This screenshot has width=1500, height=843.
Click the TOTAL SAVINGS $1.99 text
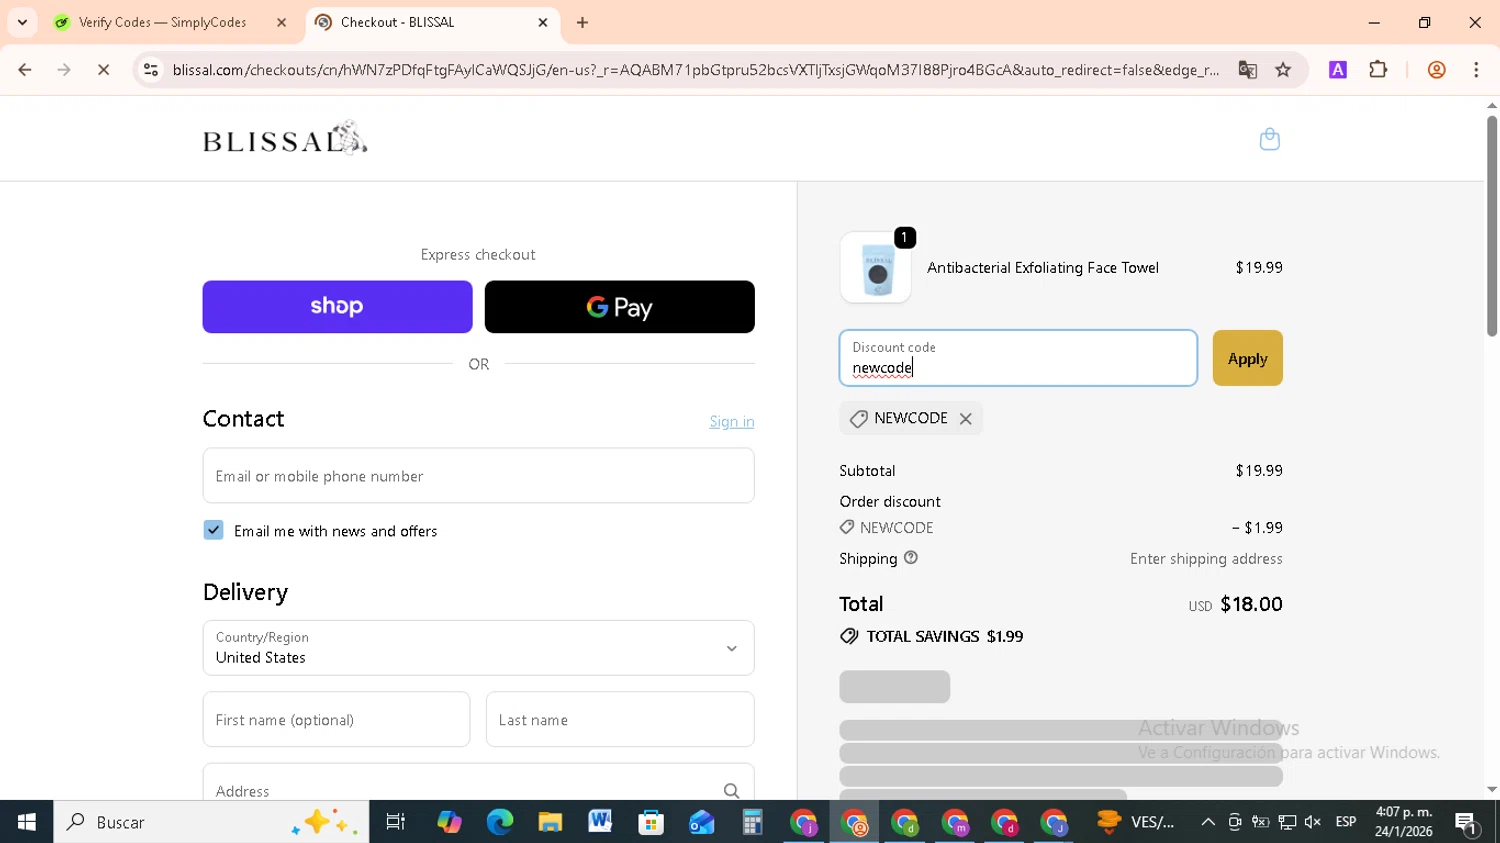click(944, 636)
